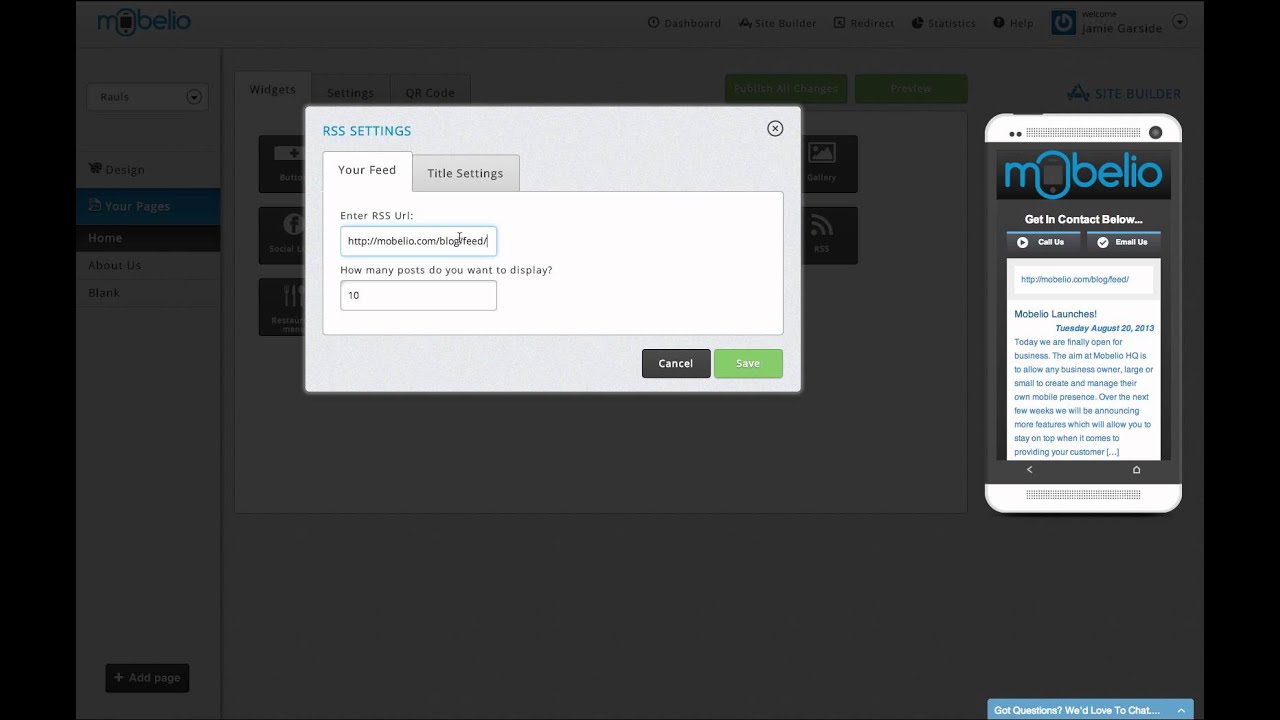
Task: Select the Blank page in sidebar
Action: tap(104, 293)
